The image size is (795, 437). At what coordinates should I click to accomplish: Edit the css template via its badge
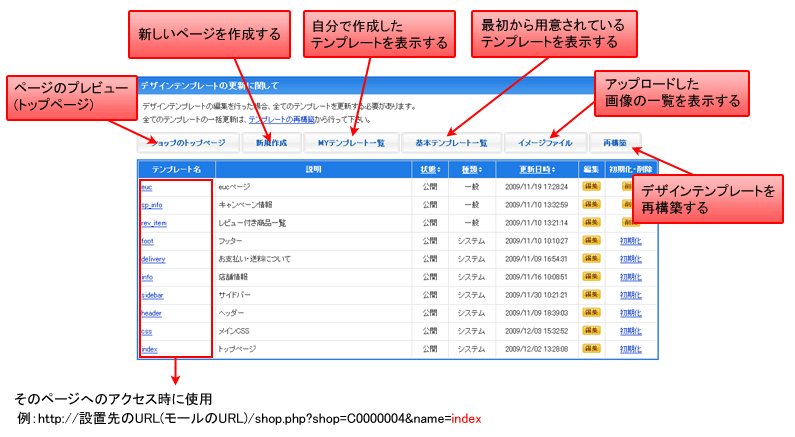590,331
